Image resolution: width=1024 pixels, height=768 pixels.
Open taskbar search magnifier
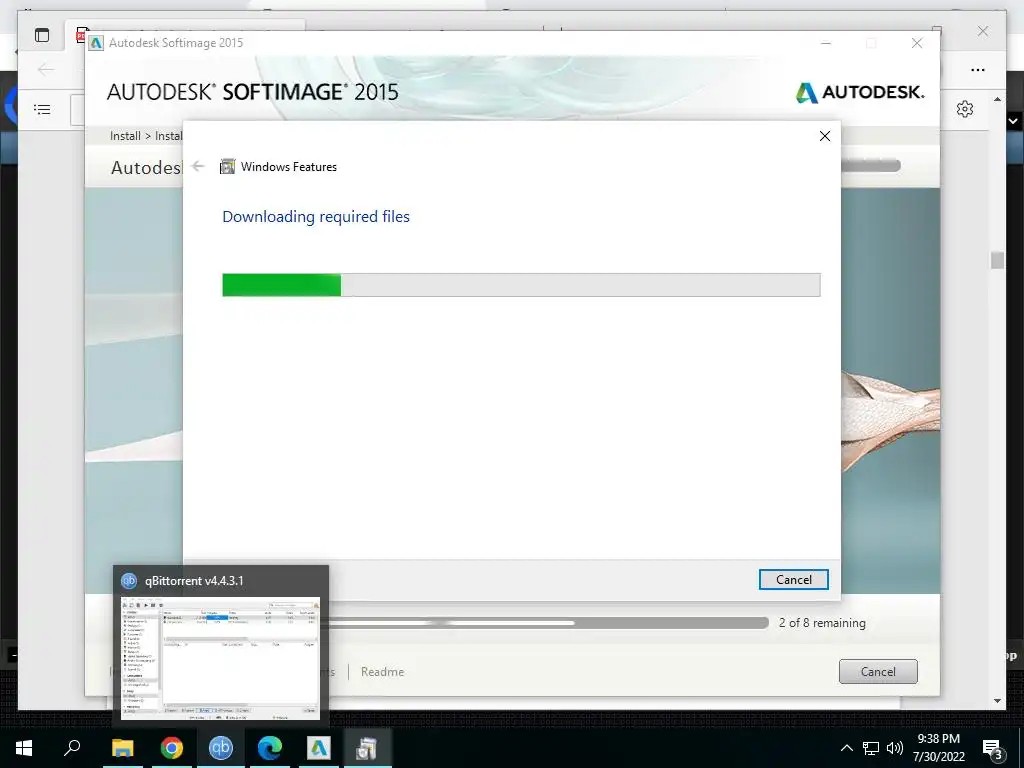point(72,748)
